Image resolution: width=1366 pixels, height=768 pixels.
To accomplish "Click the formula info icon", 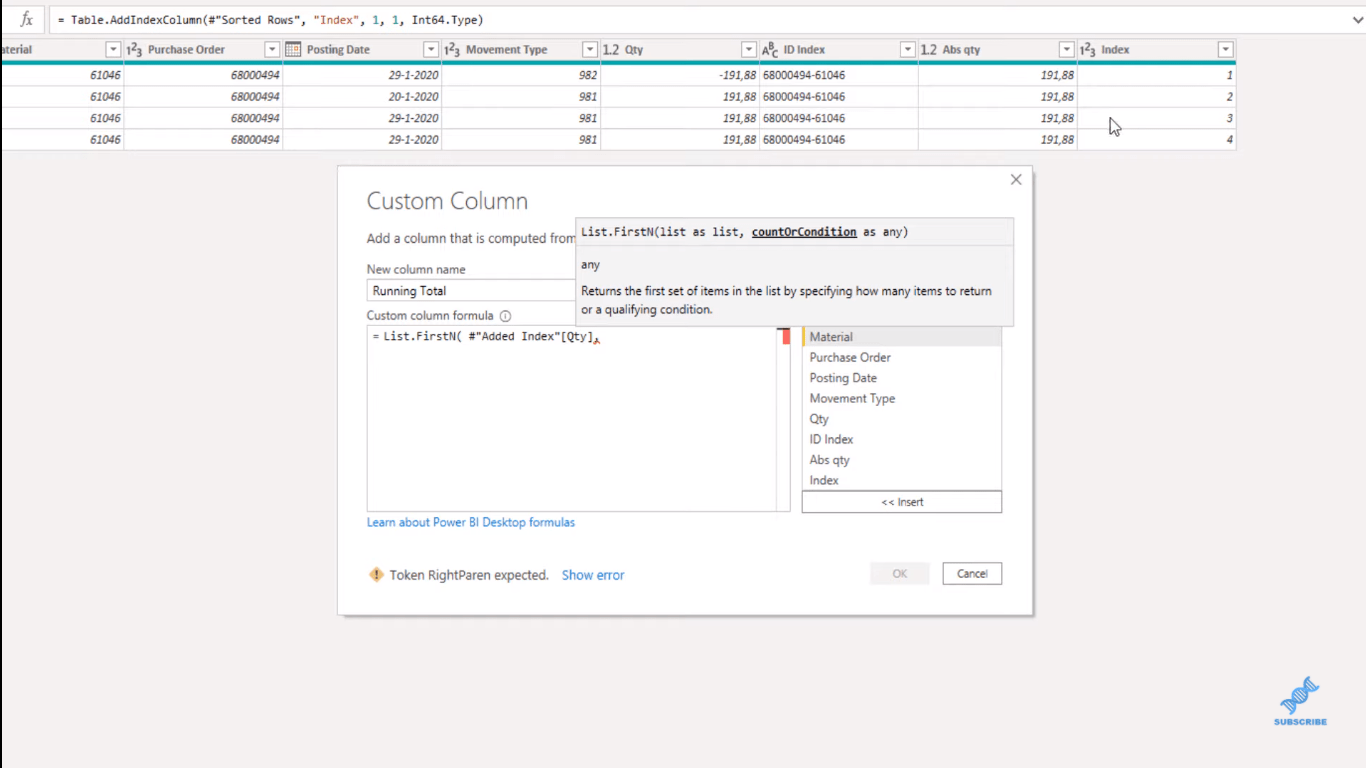I will coord(505,316).
